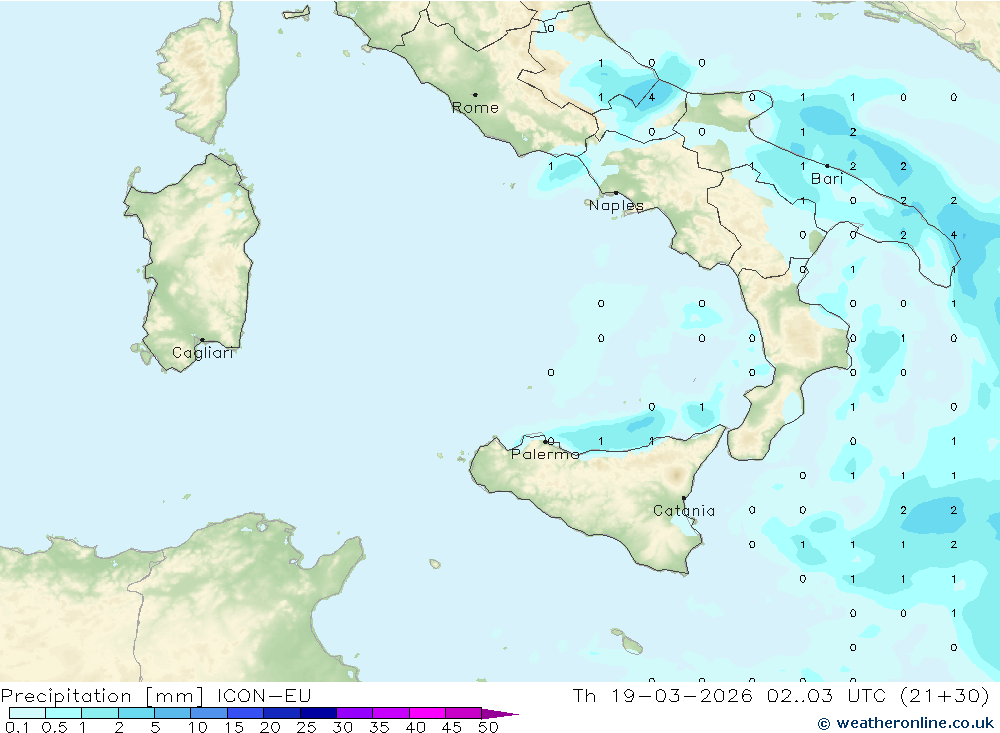Click the Palermo city label

[x=545, y=454]
